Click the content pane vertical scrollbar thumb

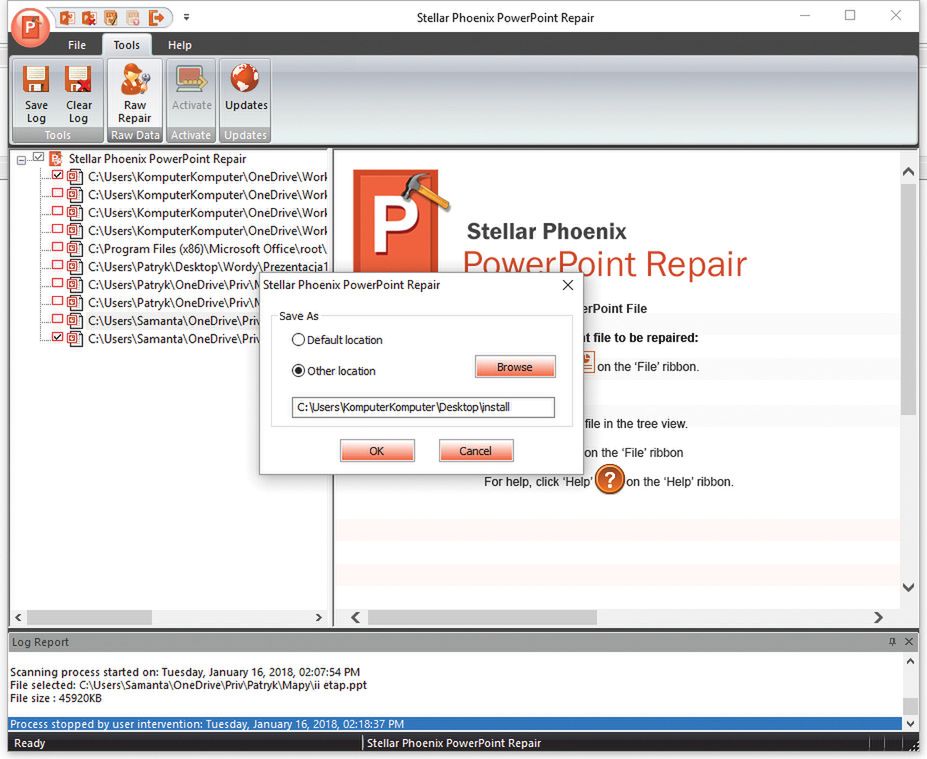pyautogui.click(x=909, y=299)
